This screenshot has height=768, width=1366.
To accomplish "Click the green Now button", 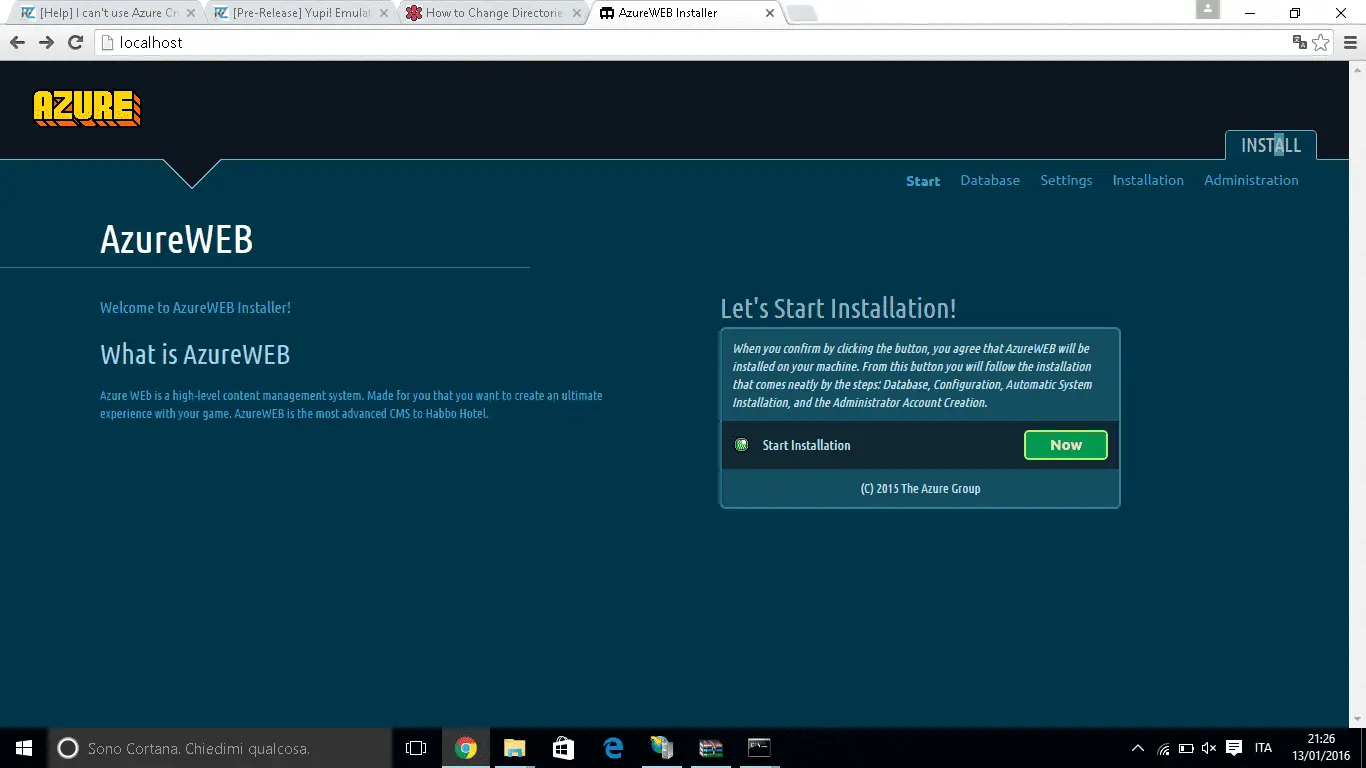I will (x=1066, y=445).
